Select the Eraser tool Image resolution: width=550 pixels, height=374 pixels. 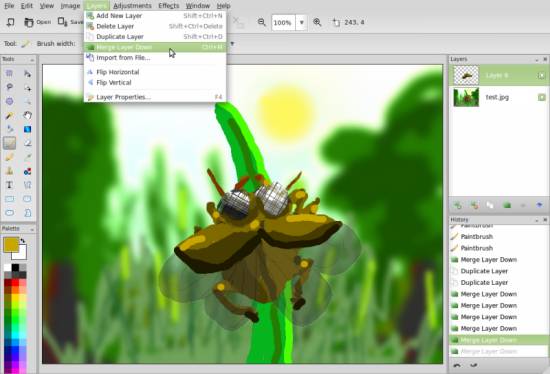(27, 143)
